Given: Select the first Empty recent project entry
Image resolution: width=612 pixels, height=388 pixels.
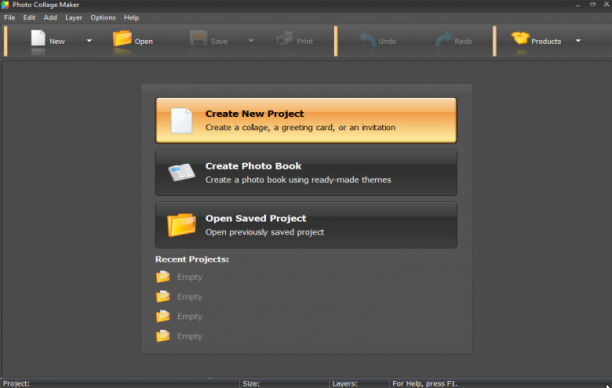Looking at the screenshot, I should [x=180, y=277].
